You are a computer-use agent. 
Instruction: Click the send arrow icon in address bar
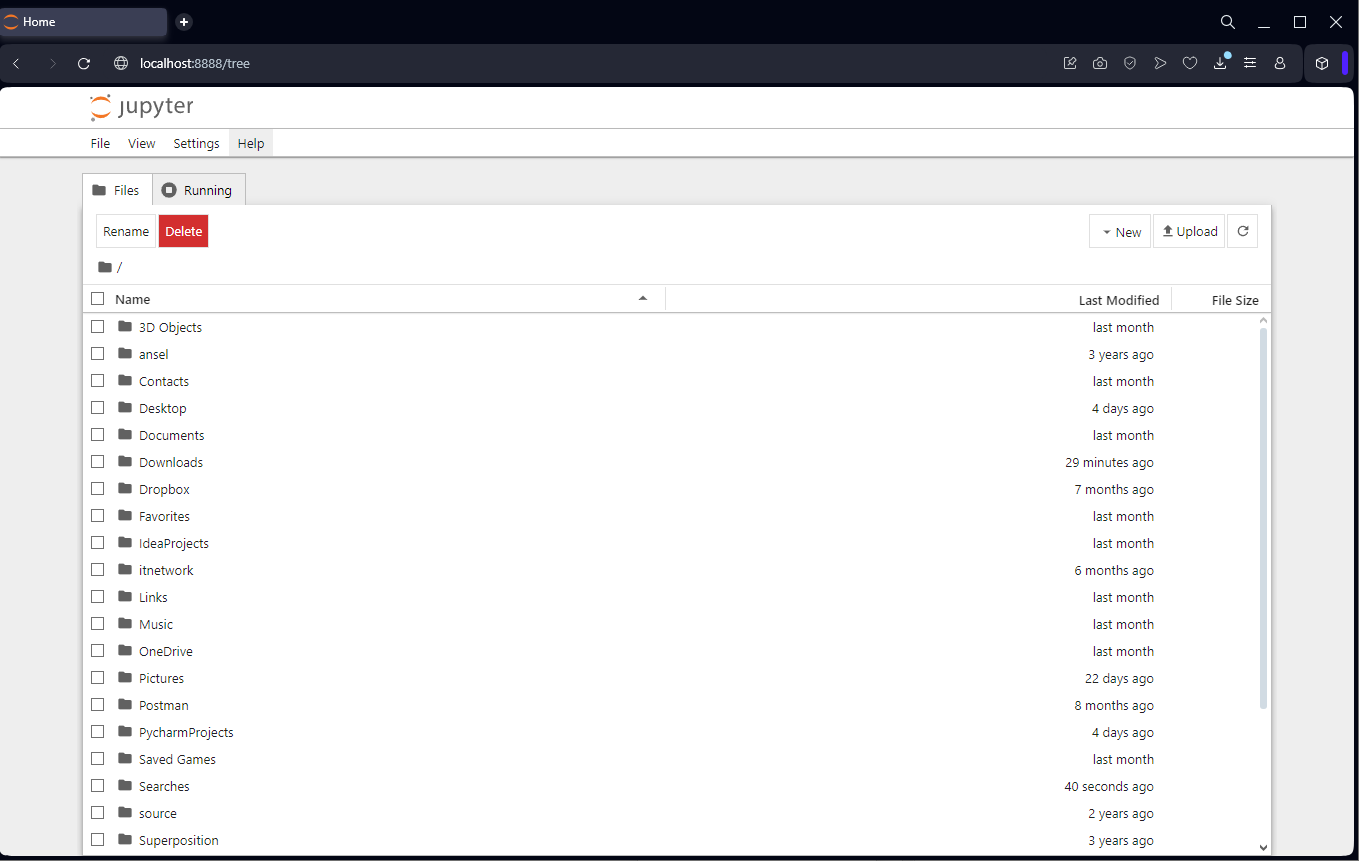1160,63
